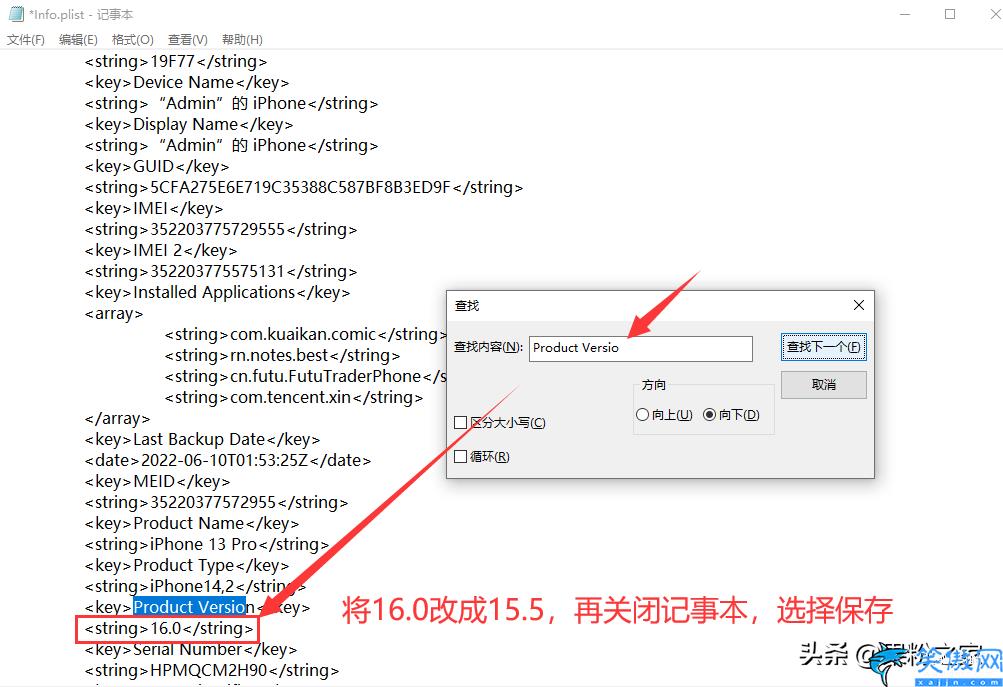This screenshot has height=687, width=1003.
Task: Click the com.kuaikan.comic string line
Action: [x=305, y=335]
